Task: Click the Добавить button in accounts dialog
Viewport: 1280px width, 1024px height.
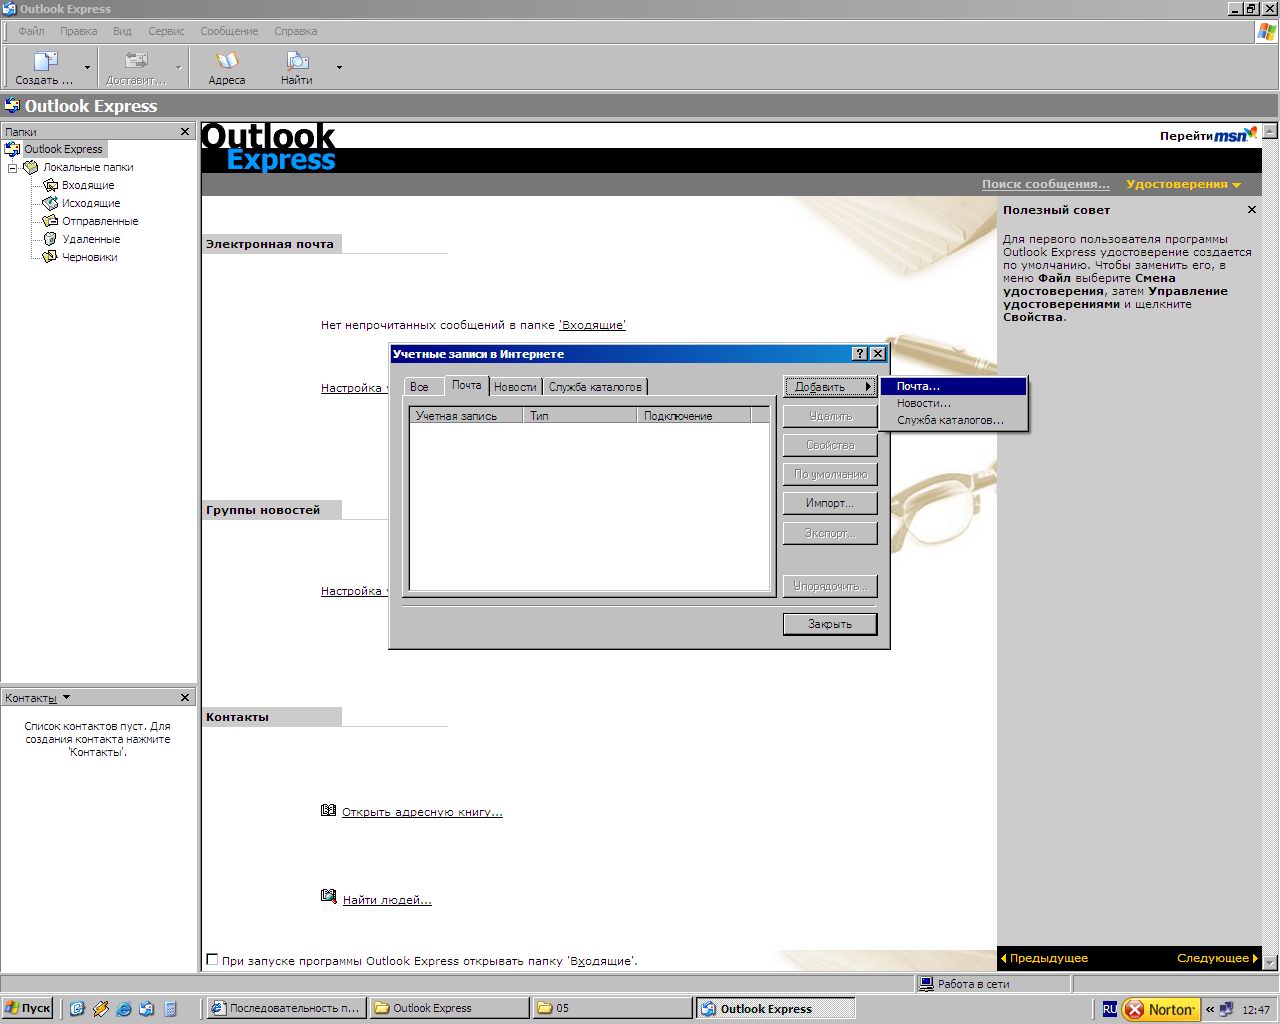Action: click(x=830, y=387)
